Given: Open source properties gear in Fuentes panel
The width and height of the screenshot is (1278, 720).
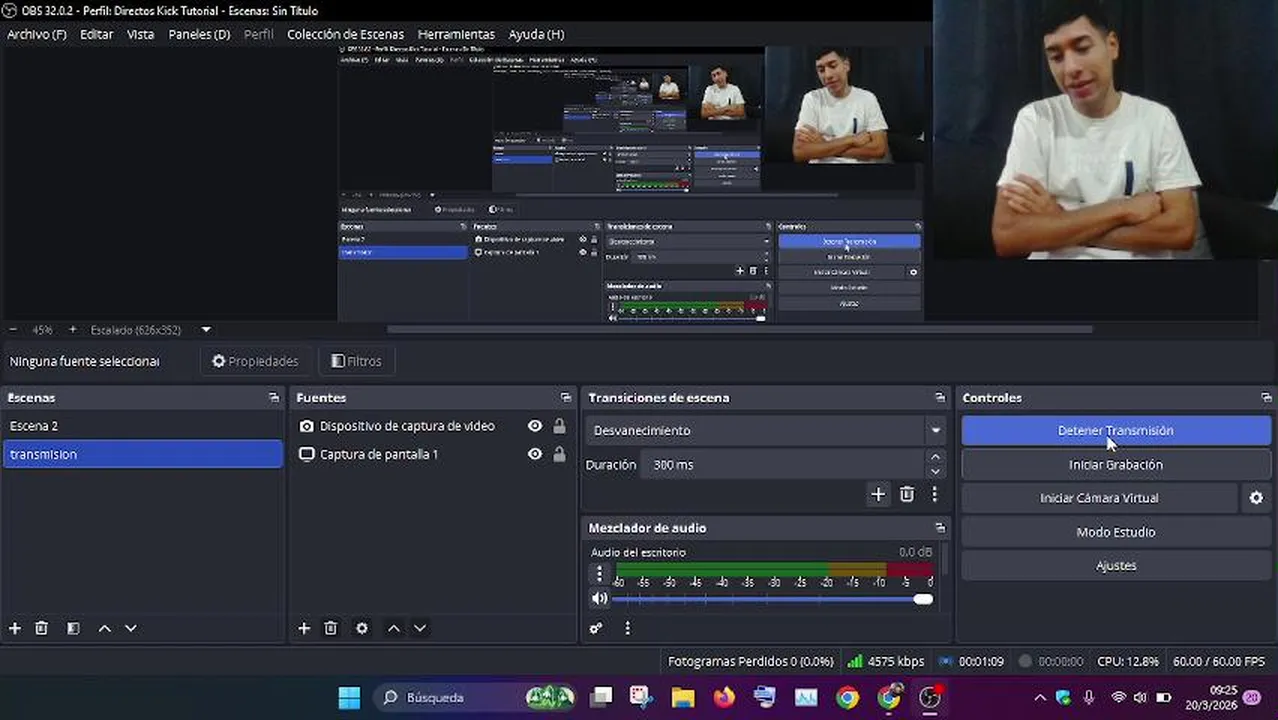Looking at the screenshot, I should pyautogui.click(x=362, y=628).
